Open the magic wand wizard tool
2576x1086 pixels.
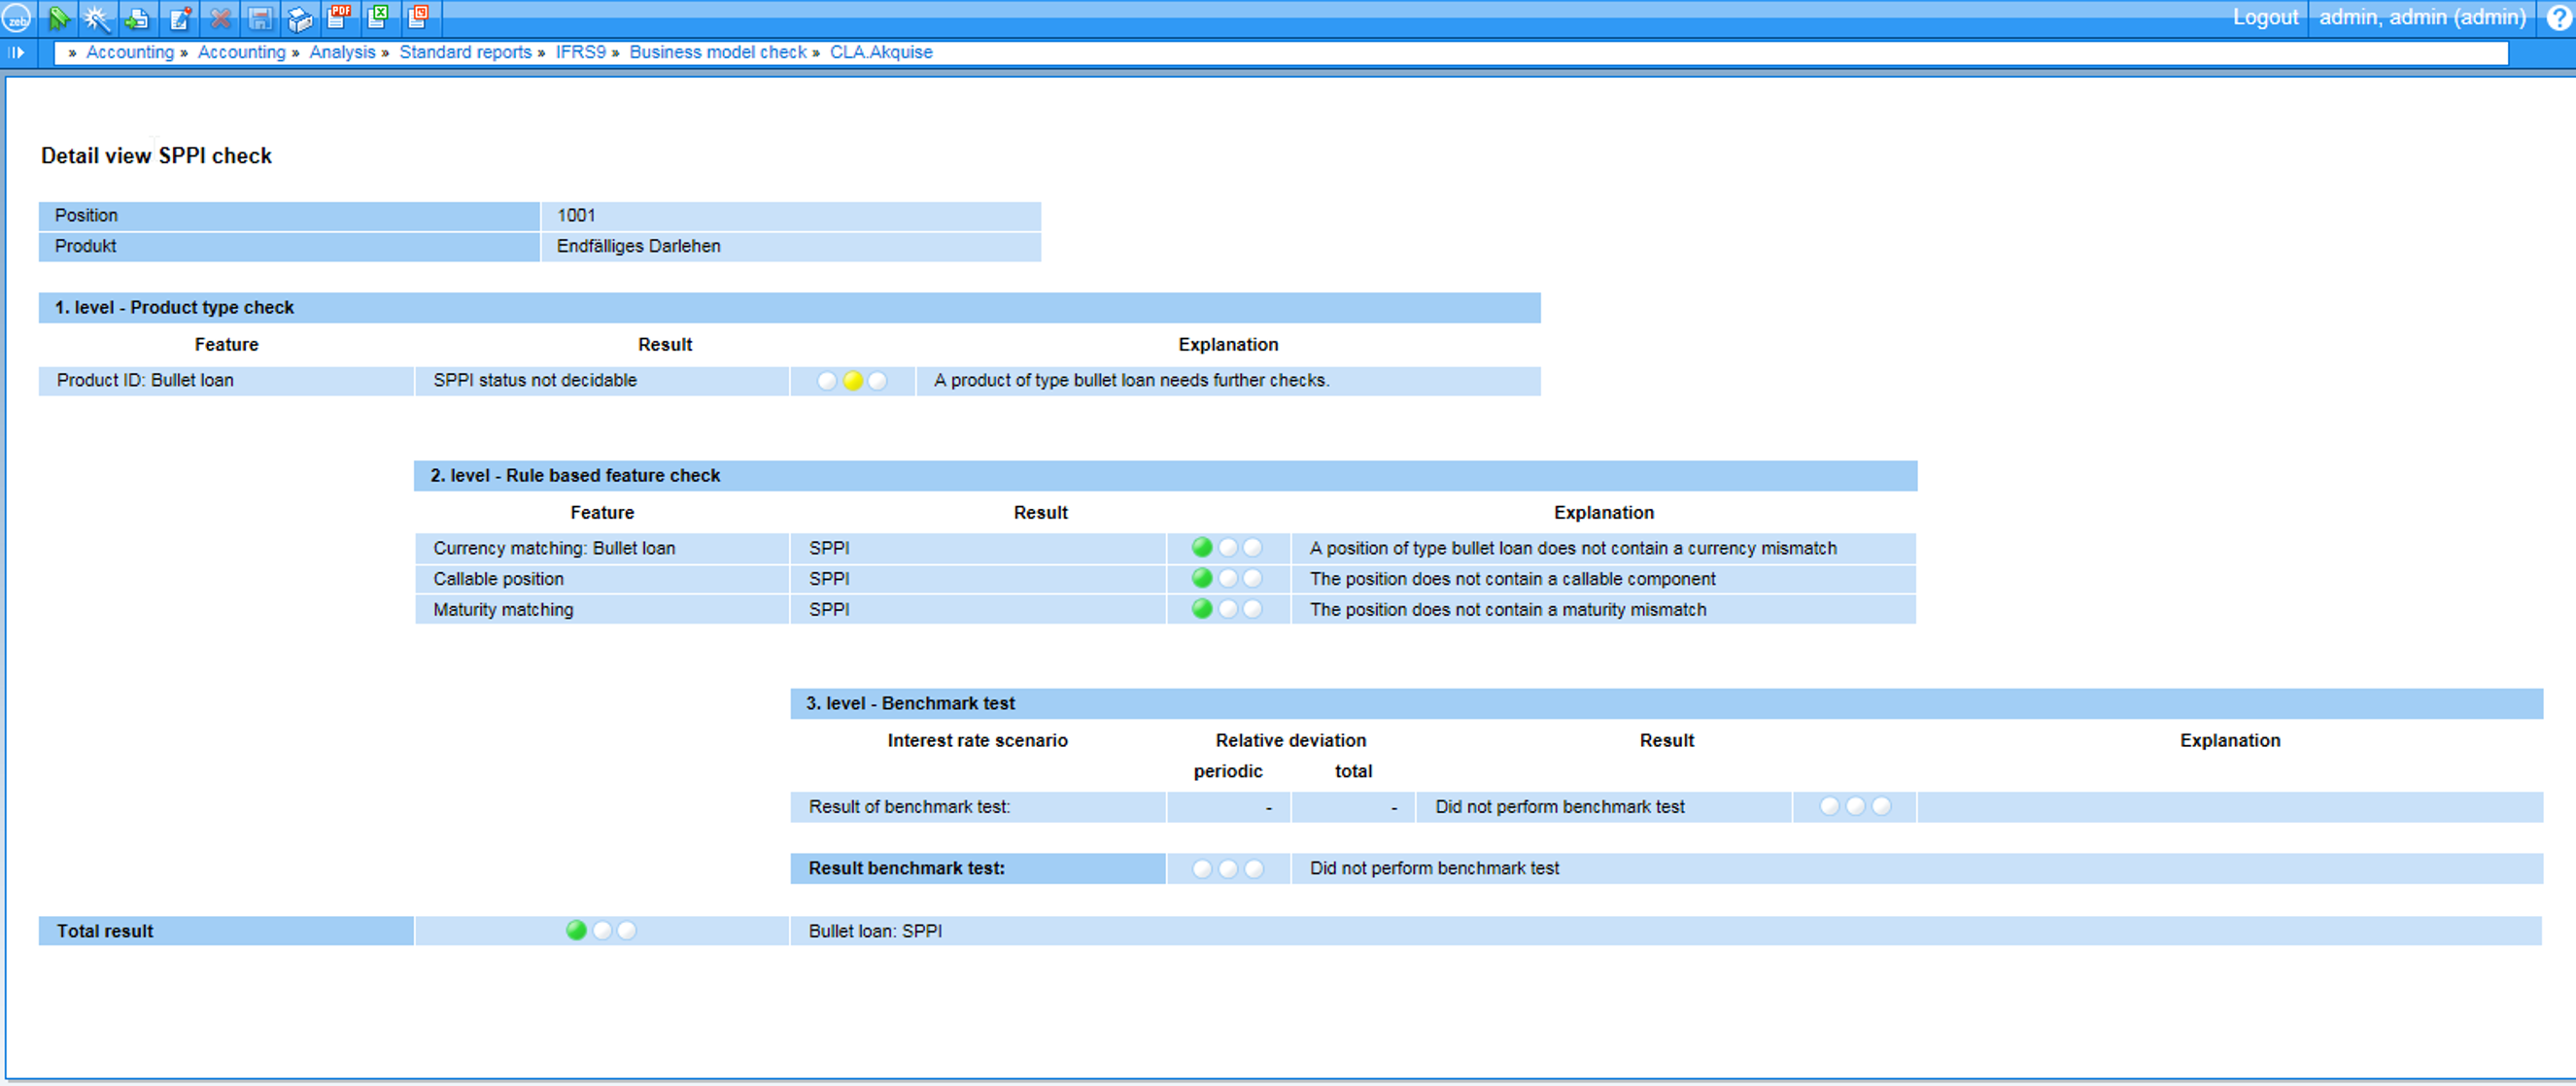tap(97, 17)
